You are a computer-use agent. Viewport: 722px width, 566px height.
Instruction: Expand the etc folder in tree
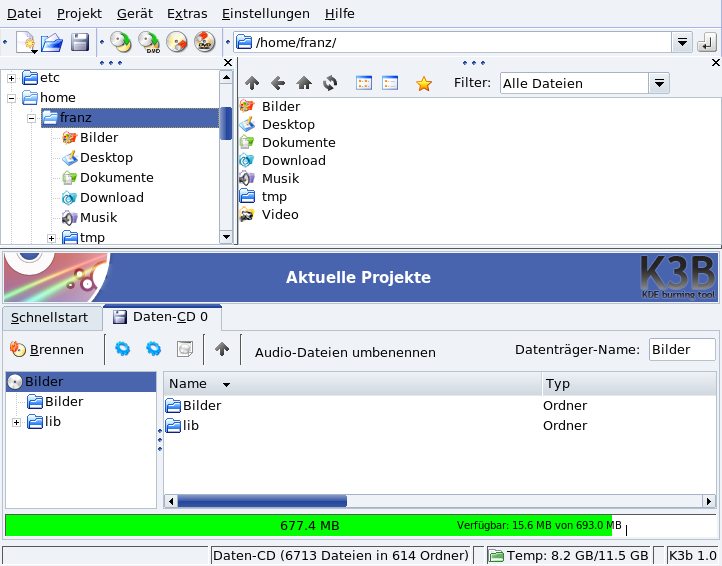12,78
